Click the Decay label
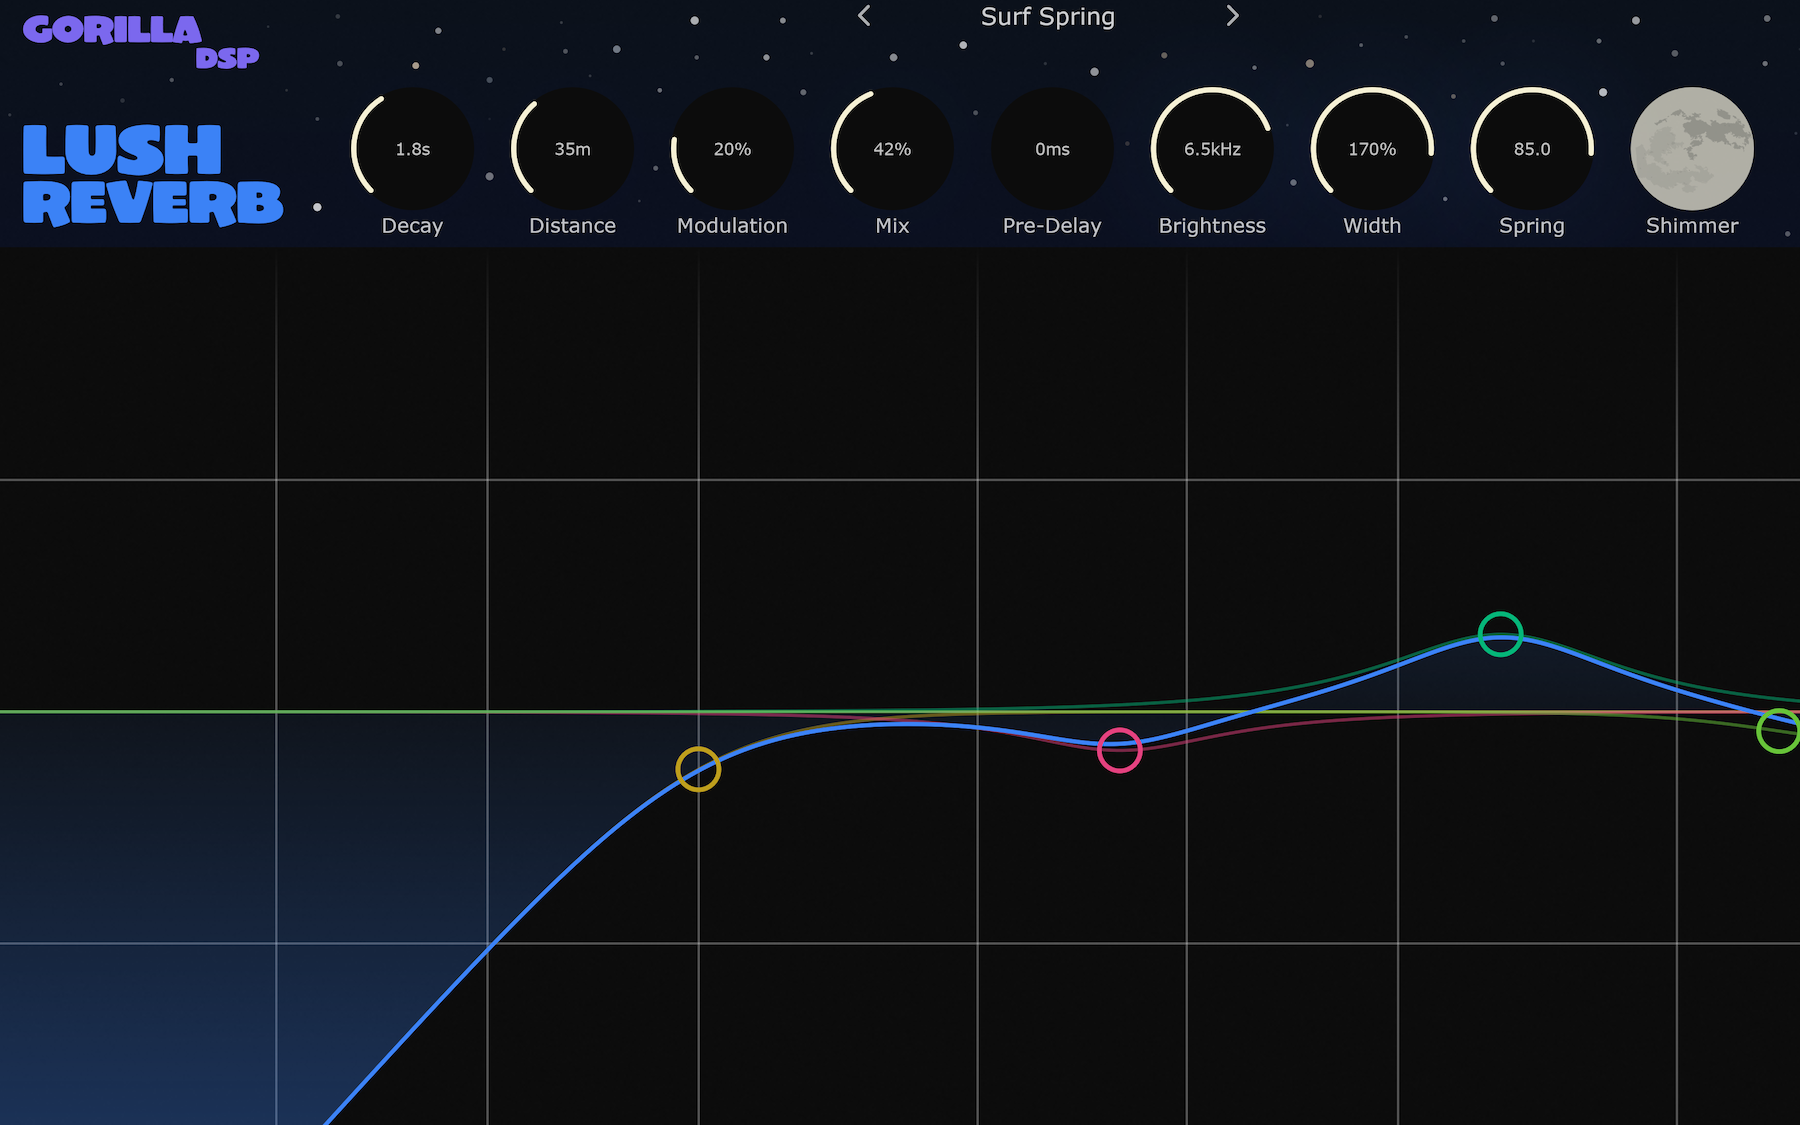The width and height of the screenshot is (1800, 1125). point(412,226)
